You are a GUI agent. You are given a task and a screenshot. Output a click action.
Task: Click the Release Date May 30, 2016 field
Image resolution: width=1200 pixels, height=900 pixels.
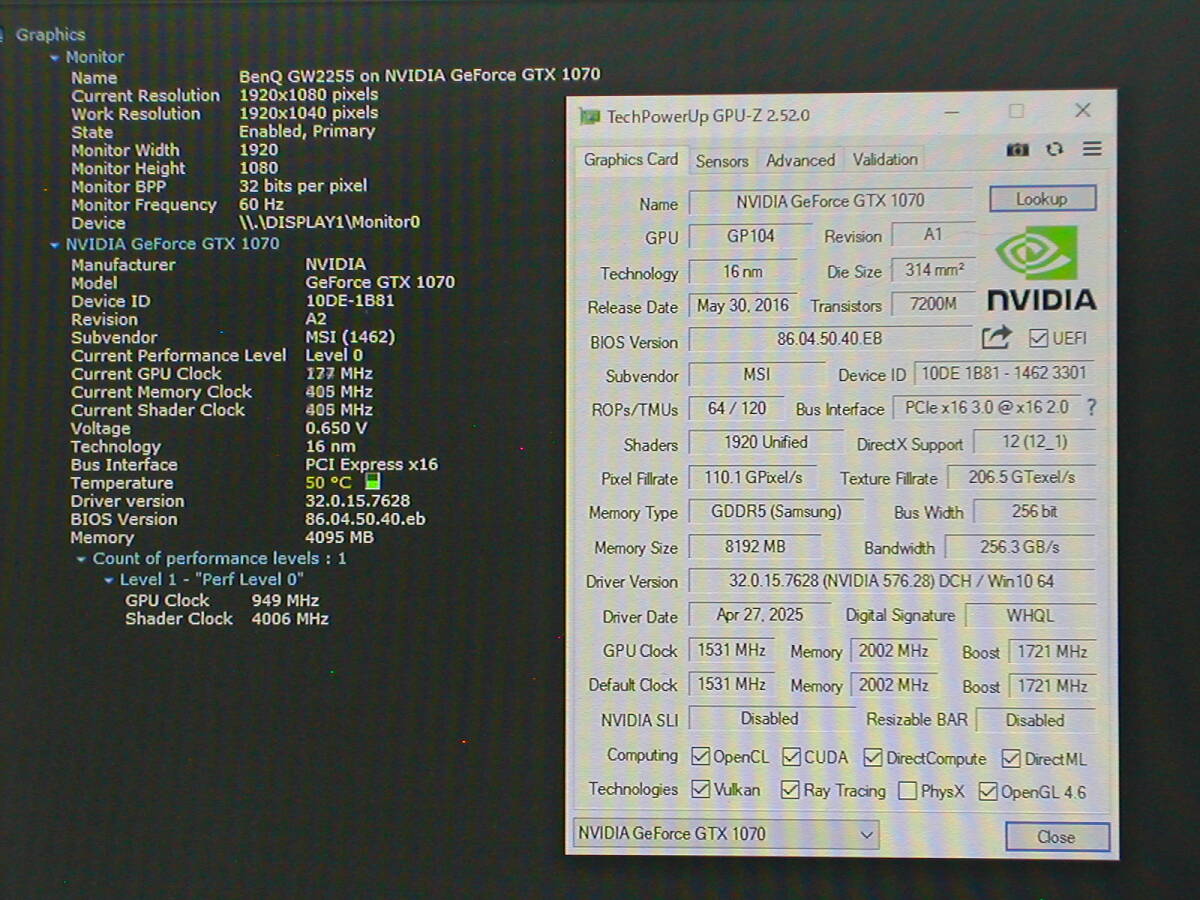coord(743,306)
